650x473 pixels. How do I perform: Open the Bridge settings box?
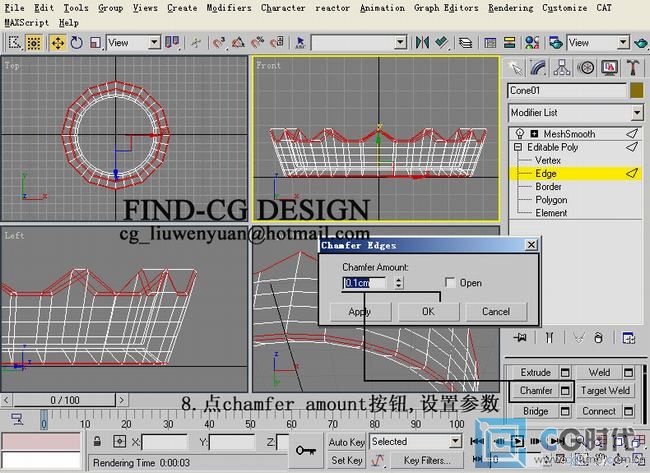(565, 411)
